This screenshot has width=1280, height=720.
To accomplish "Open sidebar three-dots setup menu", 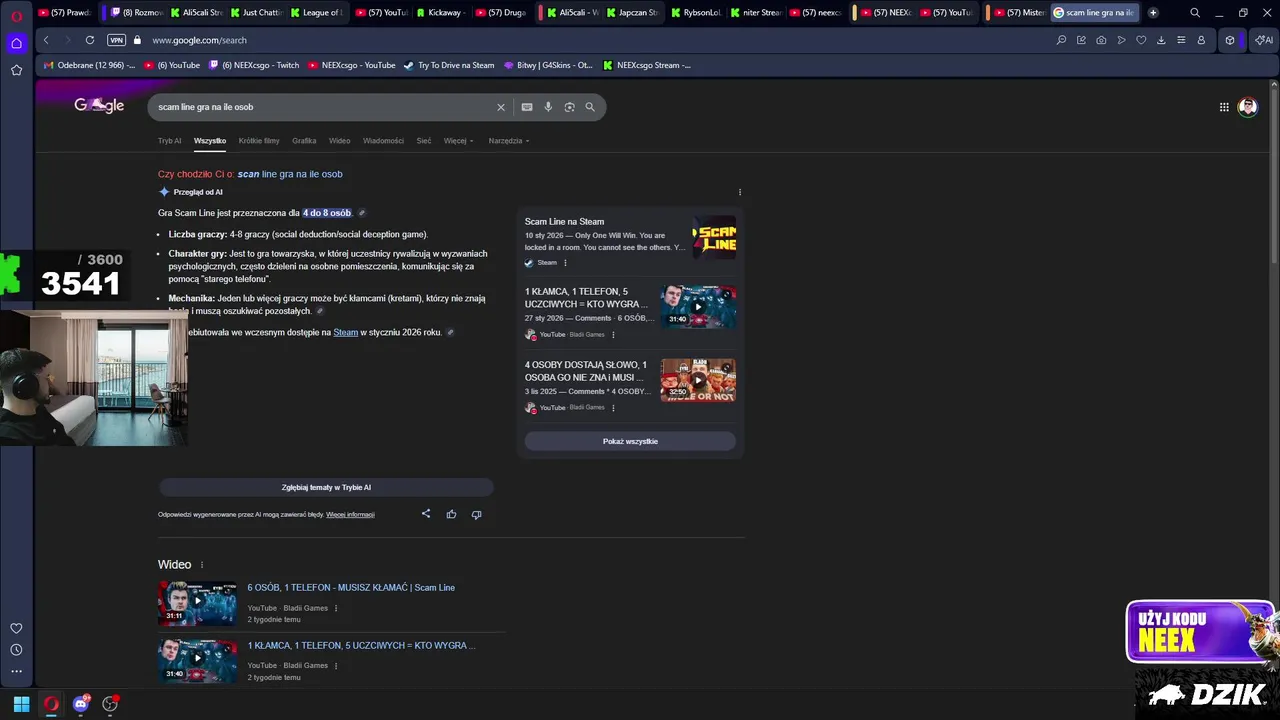I will pyautogui.click(x=16, y=671).
